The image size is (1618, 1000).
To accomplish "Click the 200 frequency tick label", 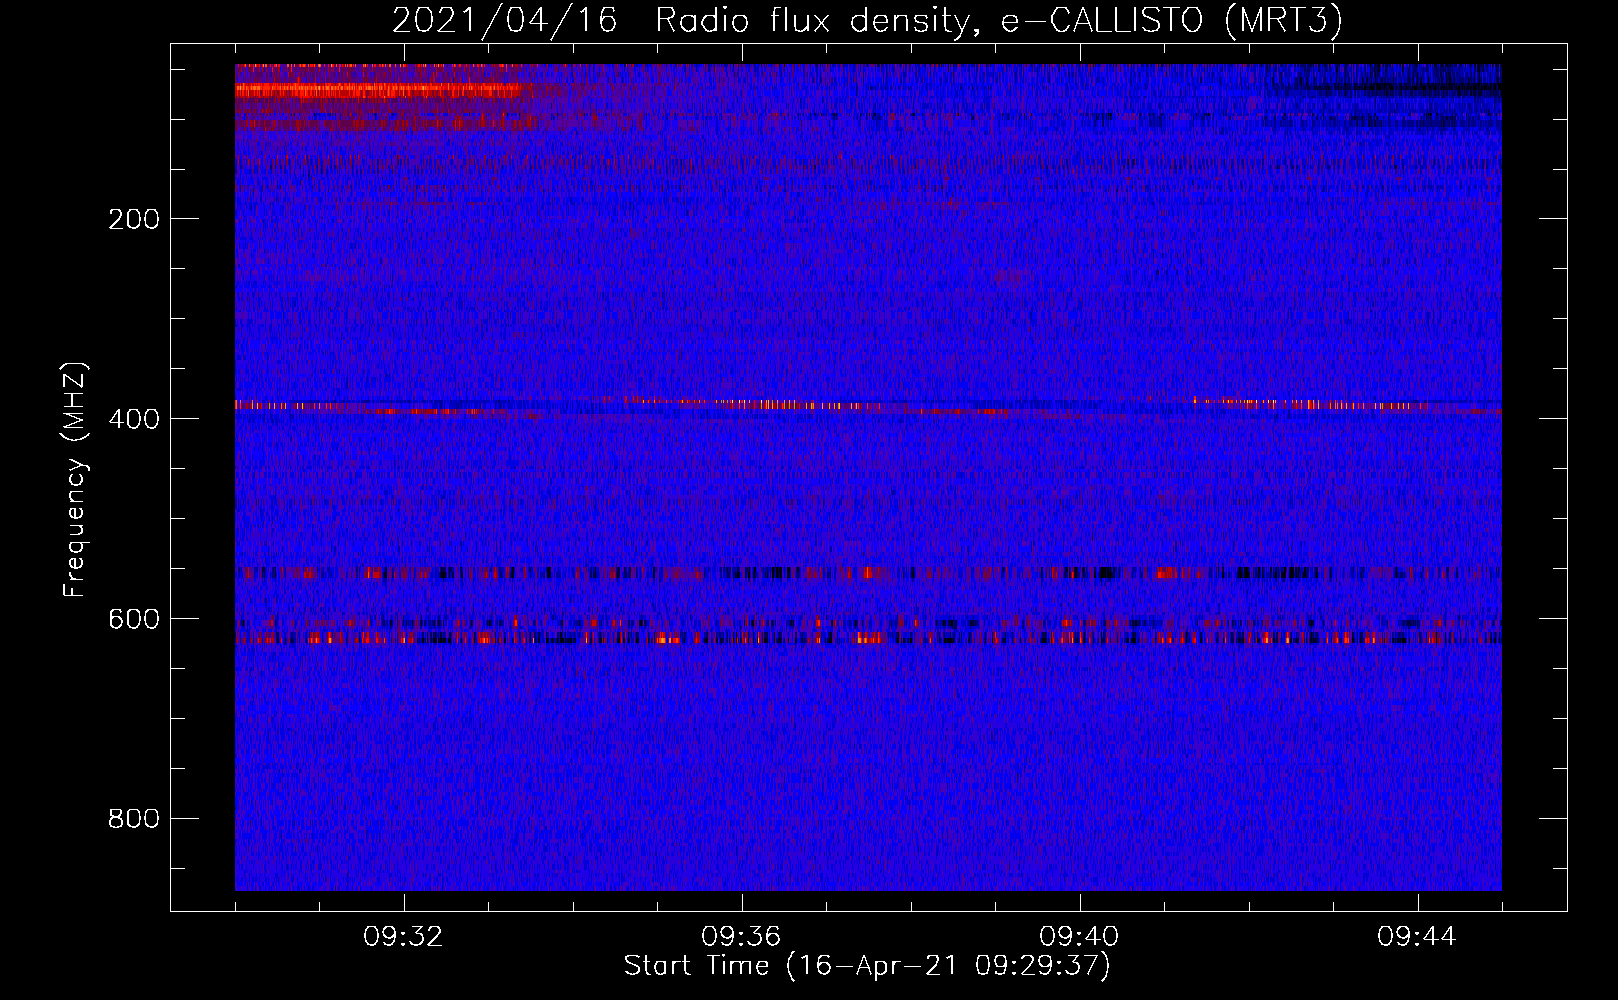I will coord(134,219).
